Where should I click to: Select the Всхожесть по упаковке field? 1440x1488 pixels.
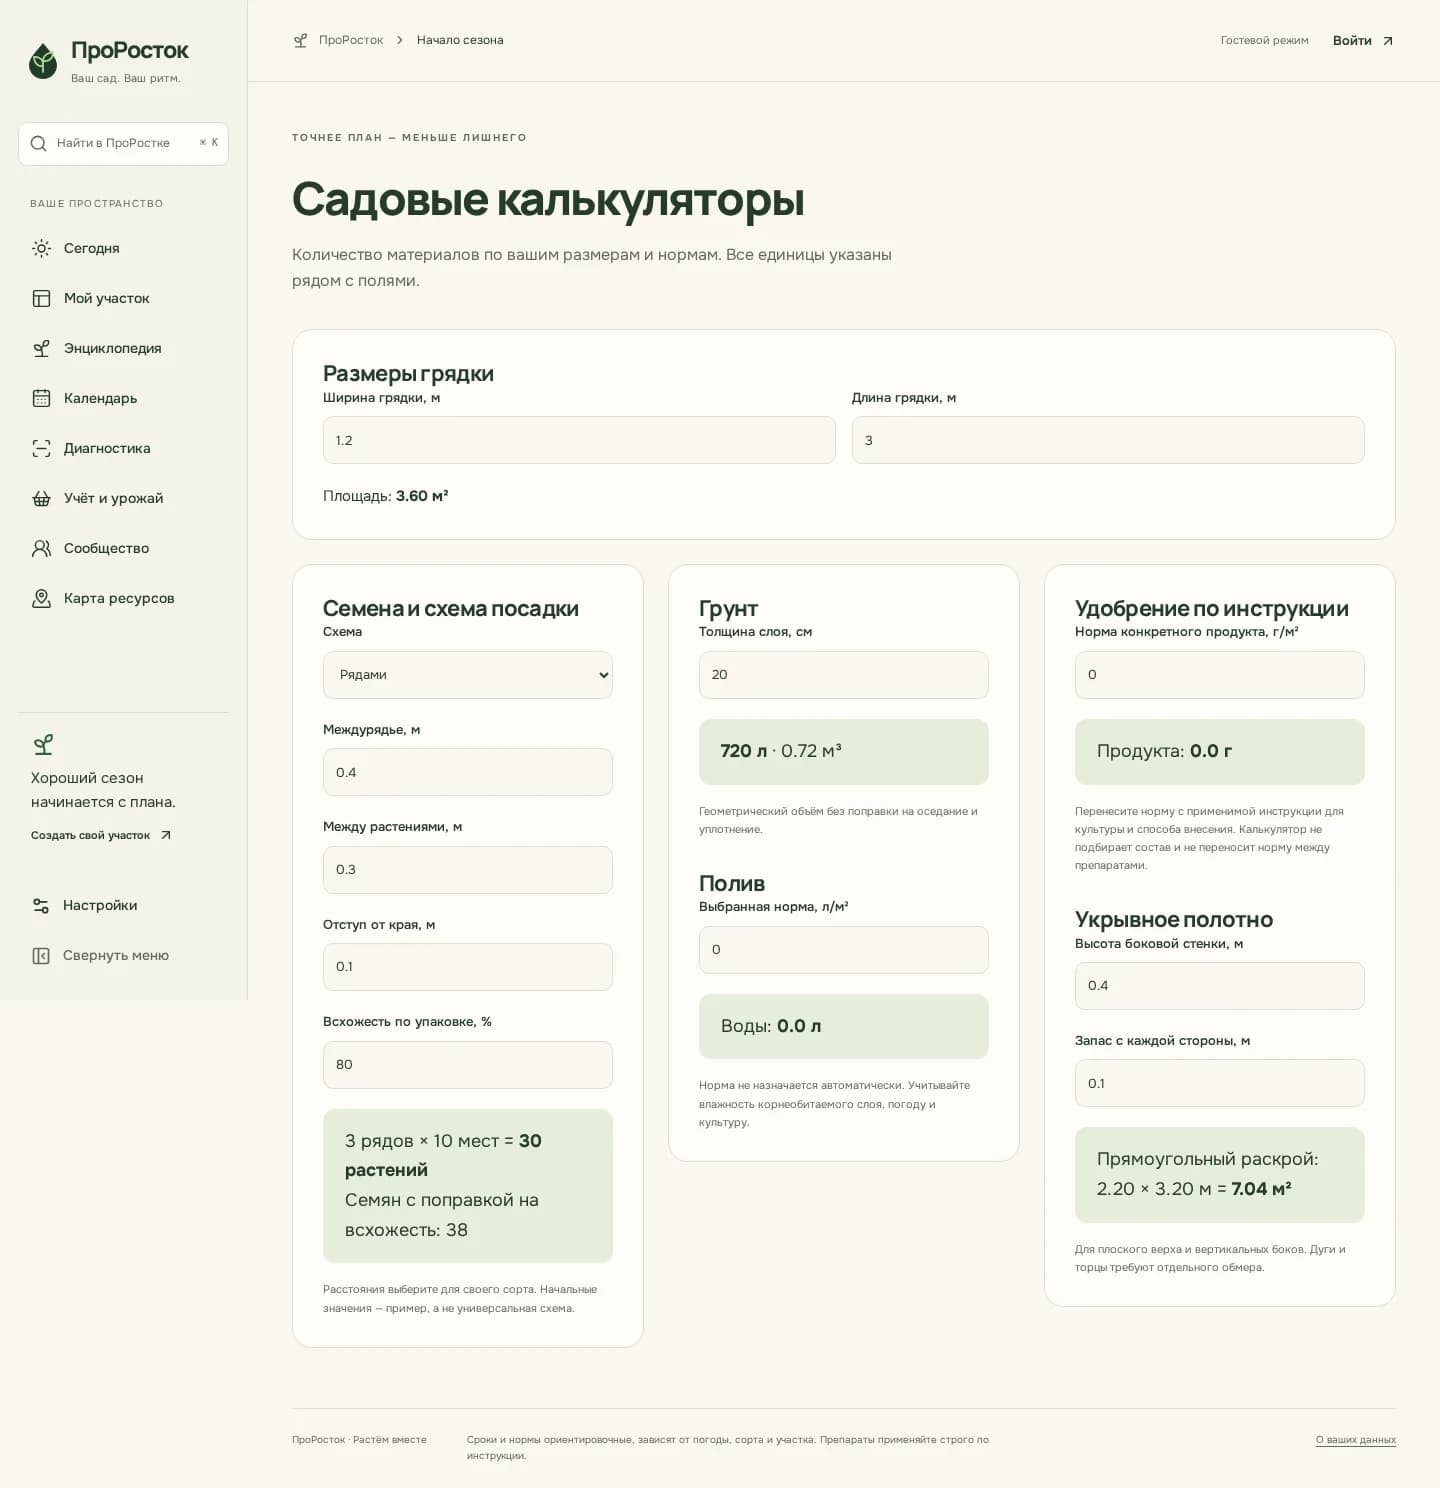click(468, 1065)
